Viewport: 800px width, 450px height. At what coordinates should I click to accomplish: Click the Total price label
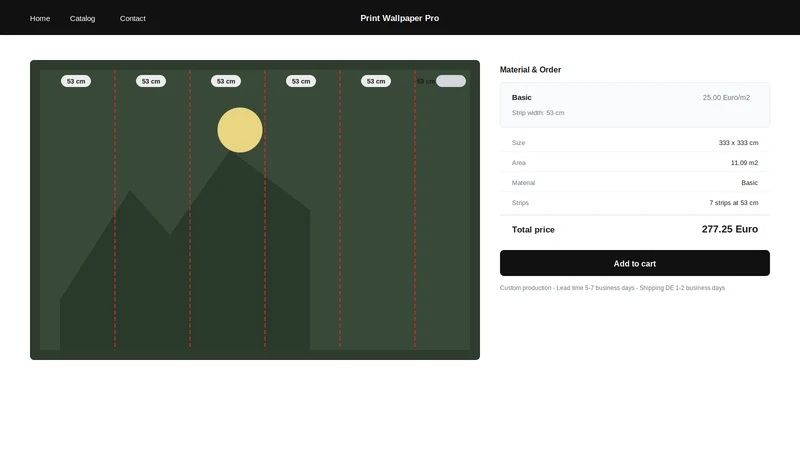533,230
